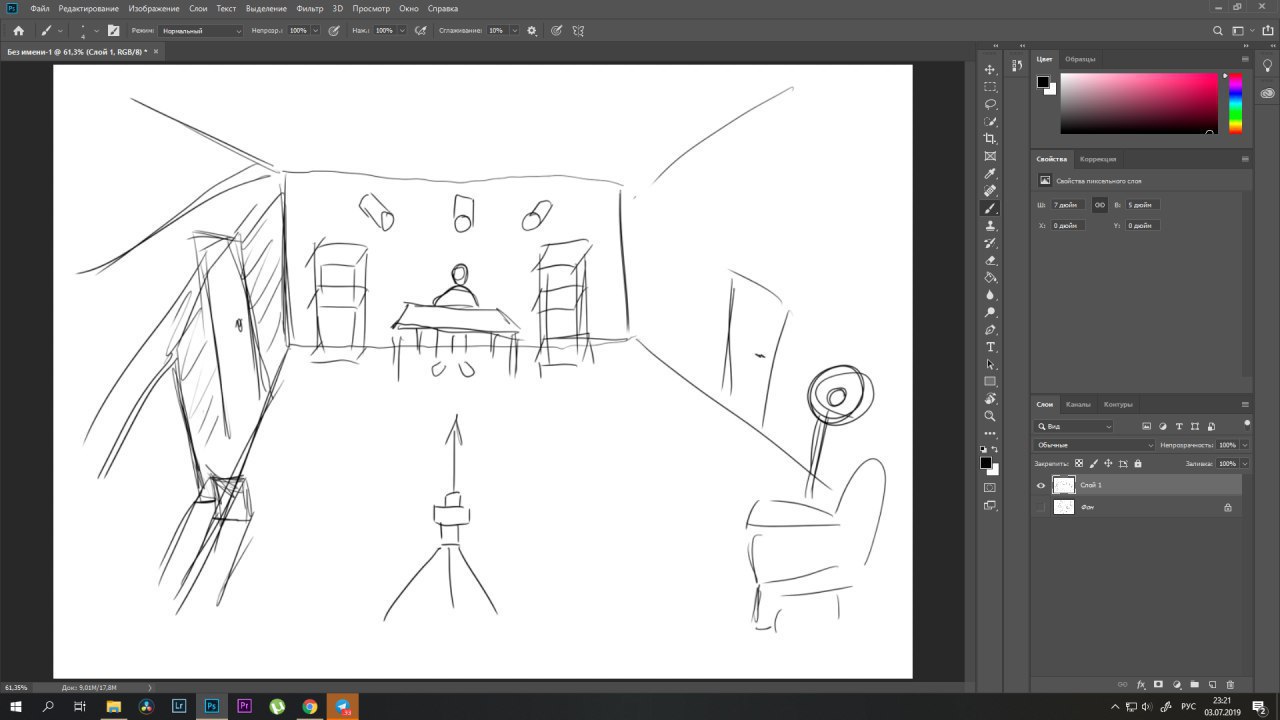Expand the layer Заливка arrow
The height and width of the screenshot is (720, 1280).
1244,464
